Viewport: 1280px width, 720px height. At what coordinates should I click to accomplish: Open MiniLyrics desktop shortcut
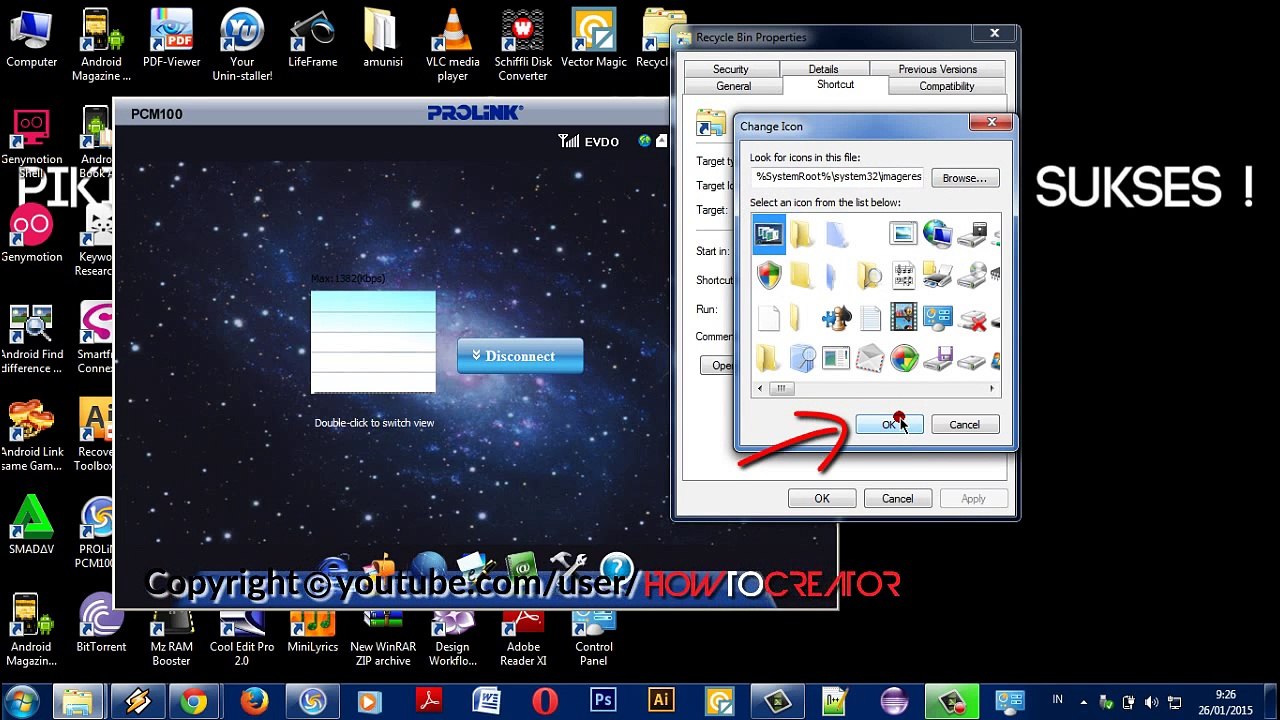pos(312,630)
